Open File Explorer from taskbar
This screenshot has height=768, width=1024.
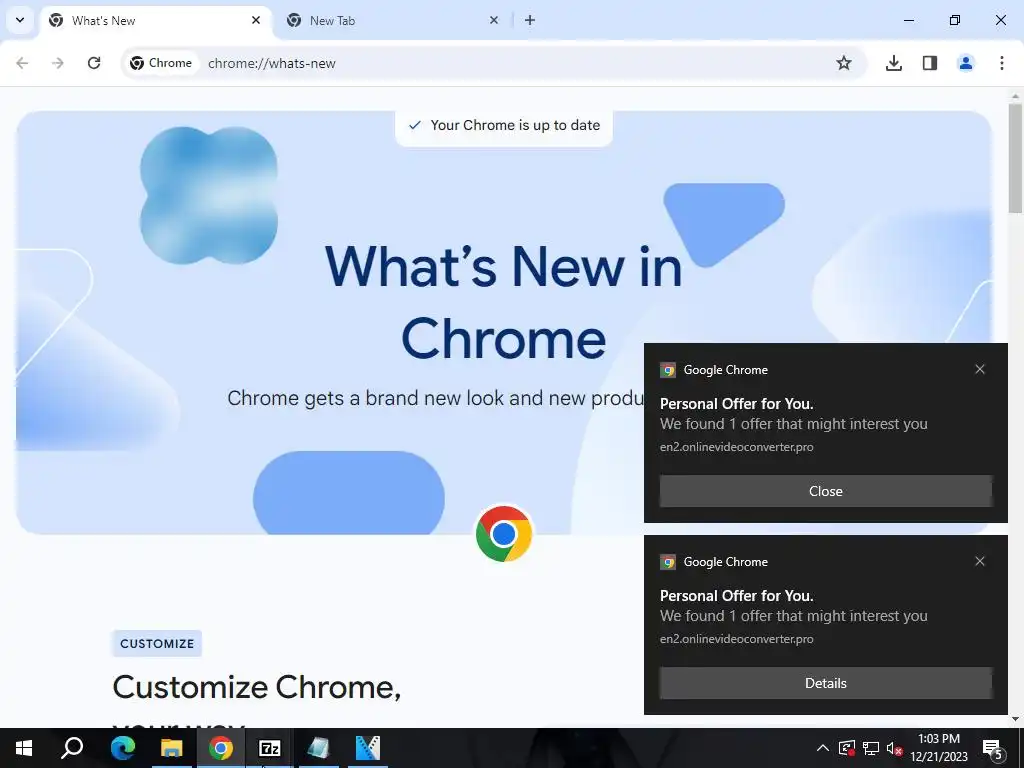coord(172,748)
